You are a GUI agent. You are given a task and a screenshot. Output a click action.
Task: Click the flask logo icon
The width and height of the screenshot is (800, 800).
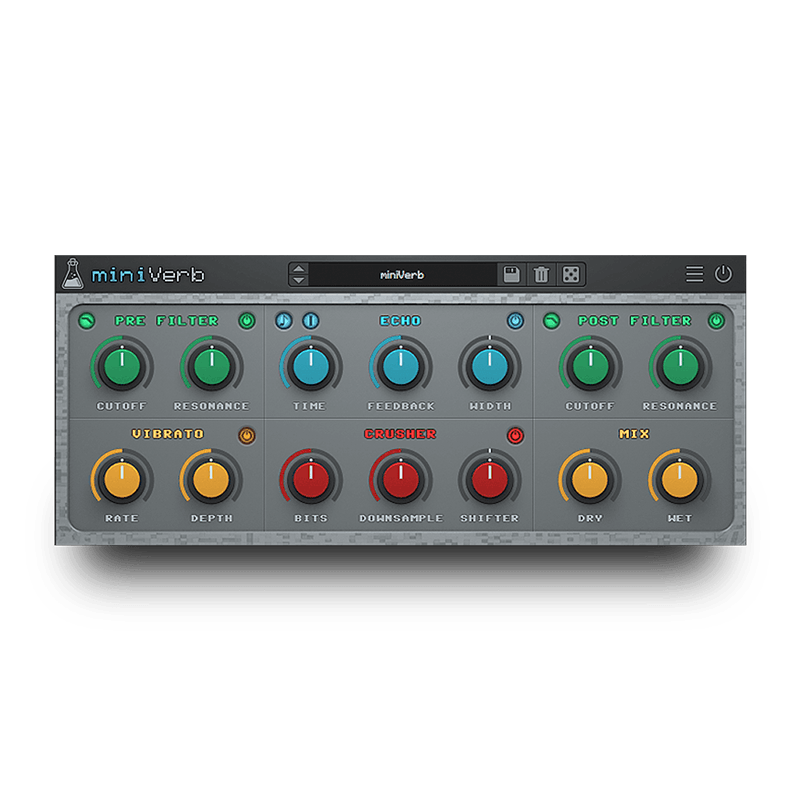point(72,273)
